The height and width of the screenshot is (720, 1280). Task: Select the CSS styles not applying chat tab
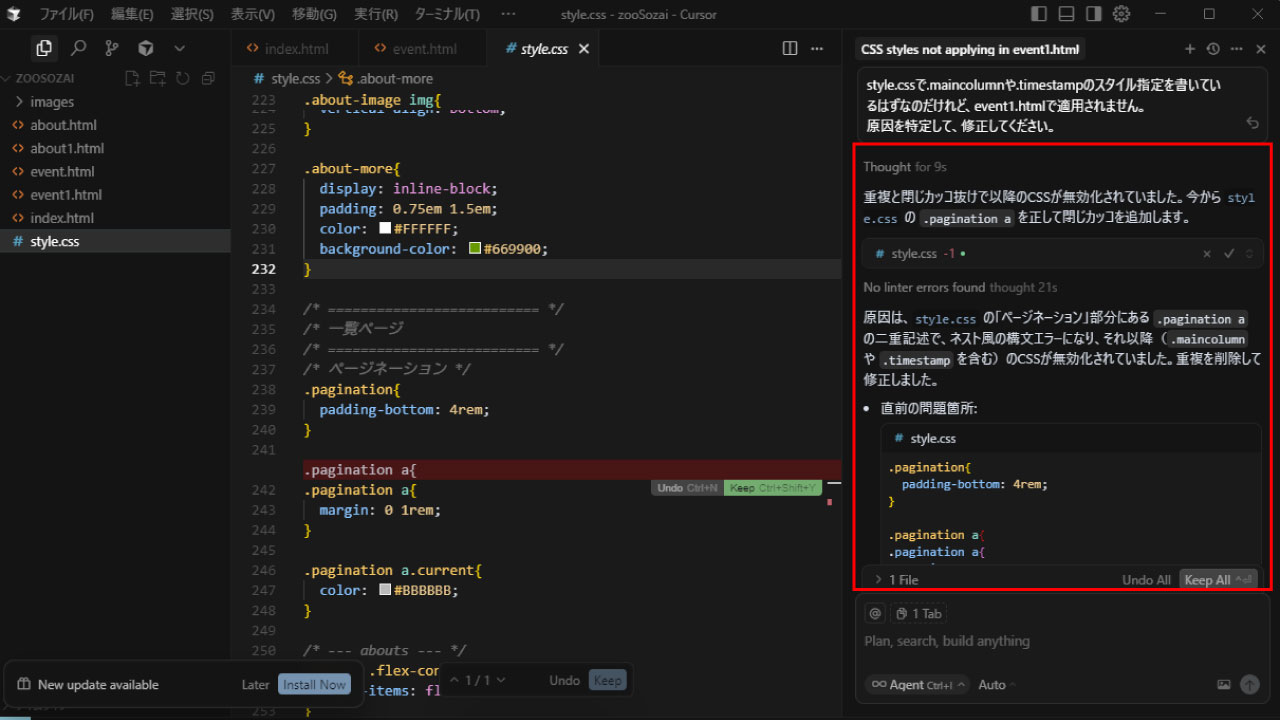pyautogui.click(x=969, y=49)
